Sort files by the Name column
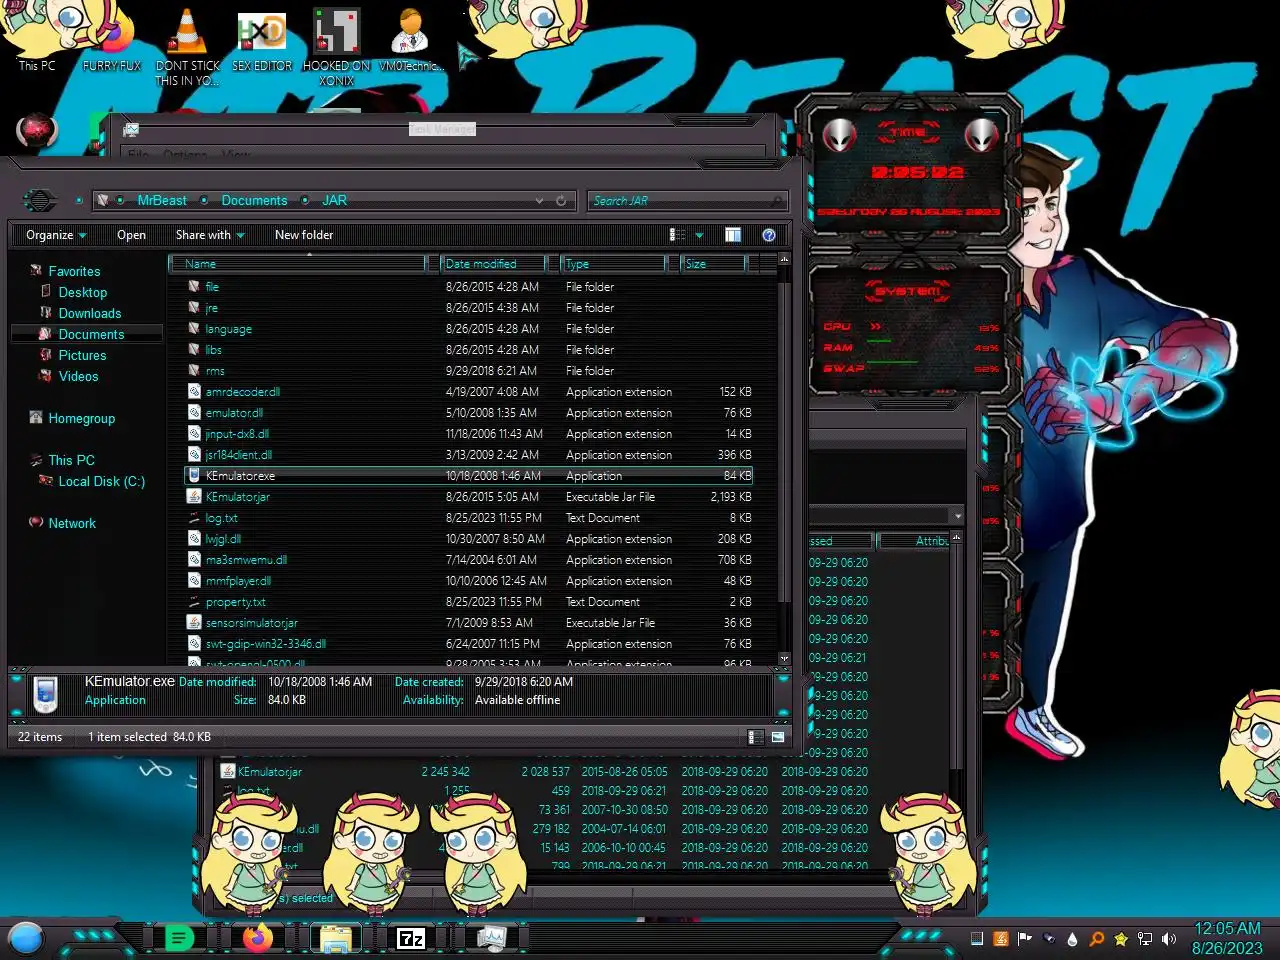The width and height of the screenshot is (1280, 960). coord(298,264)
